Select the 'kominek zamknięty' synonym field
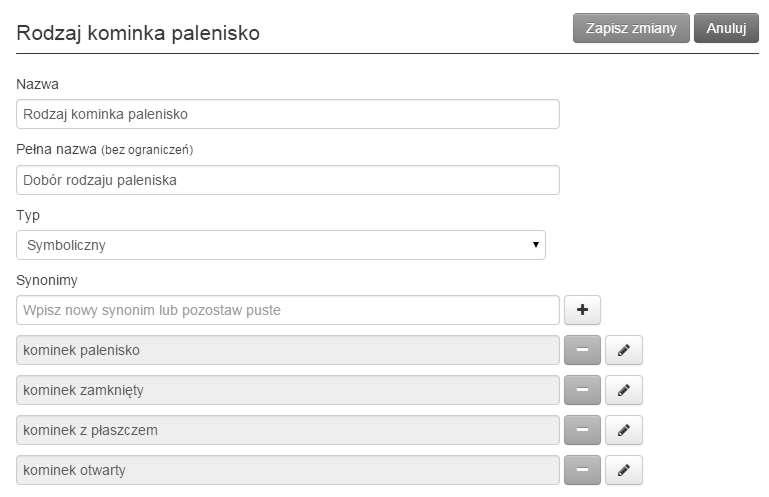Screen dimensions: 769x497 coord(288,390)
